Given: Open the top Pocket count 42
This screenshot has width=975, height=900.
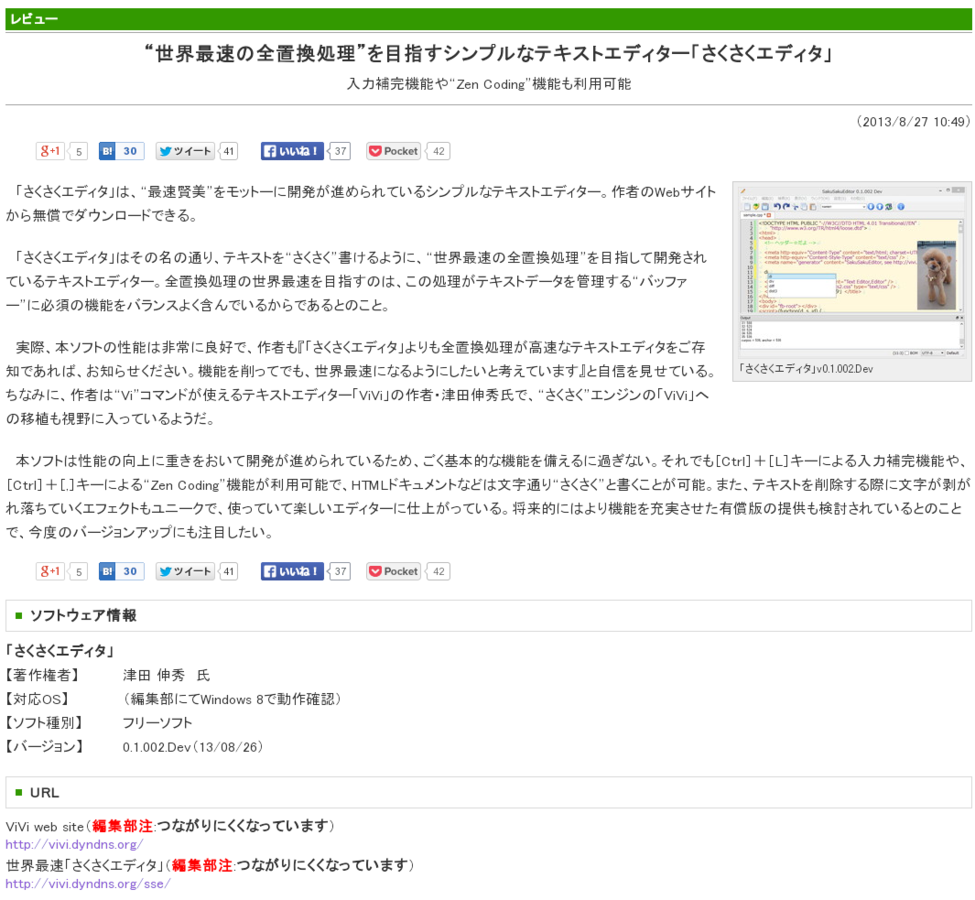Looking at the screenshot, I should [x=439, y=151].
